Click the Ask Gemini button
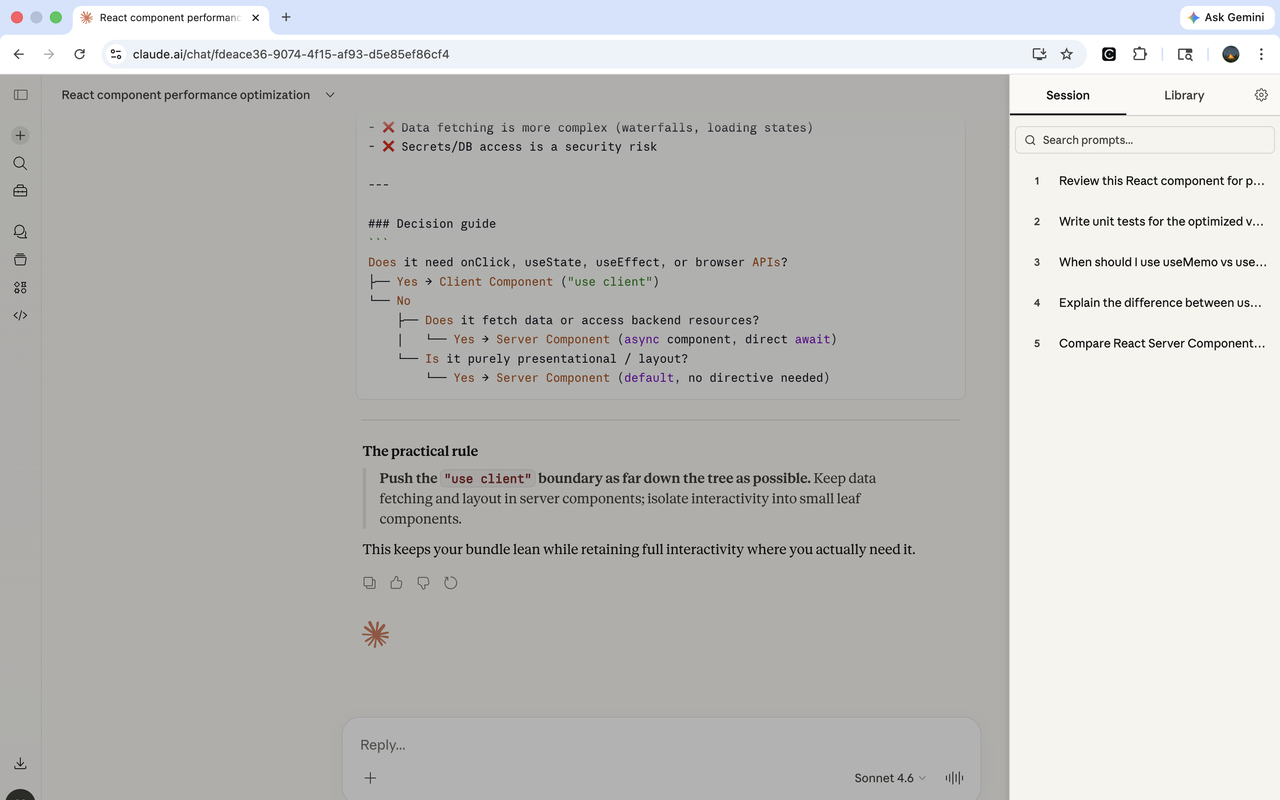This screenshot has height=800, width=1280. coord(1226,17)
